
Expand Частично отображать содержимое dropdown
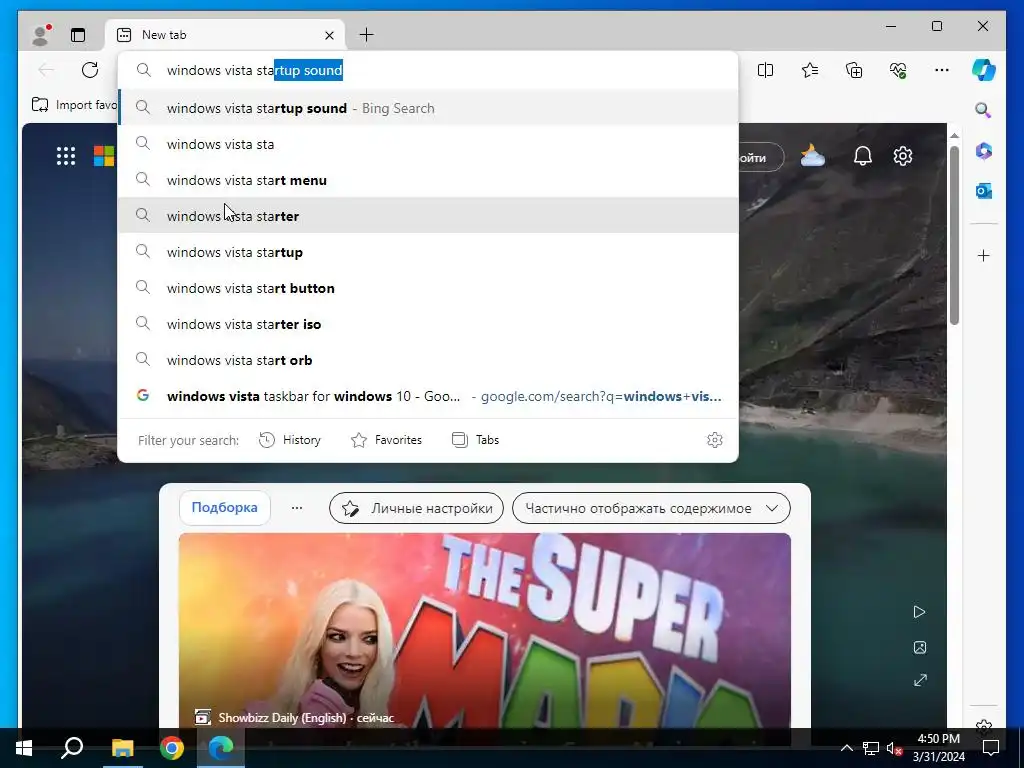[651, 508]
